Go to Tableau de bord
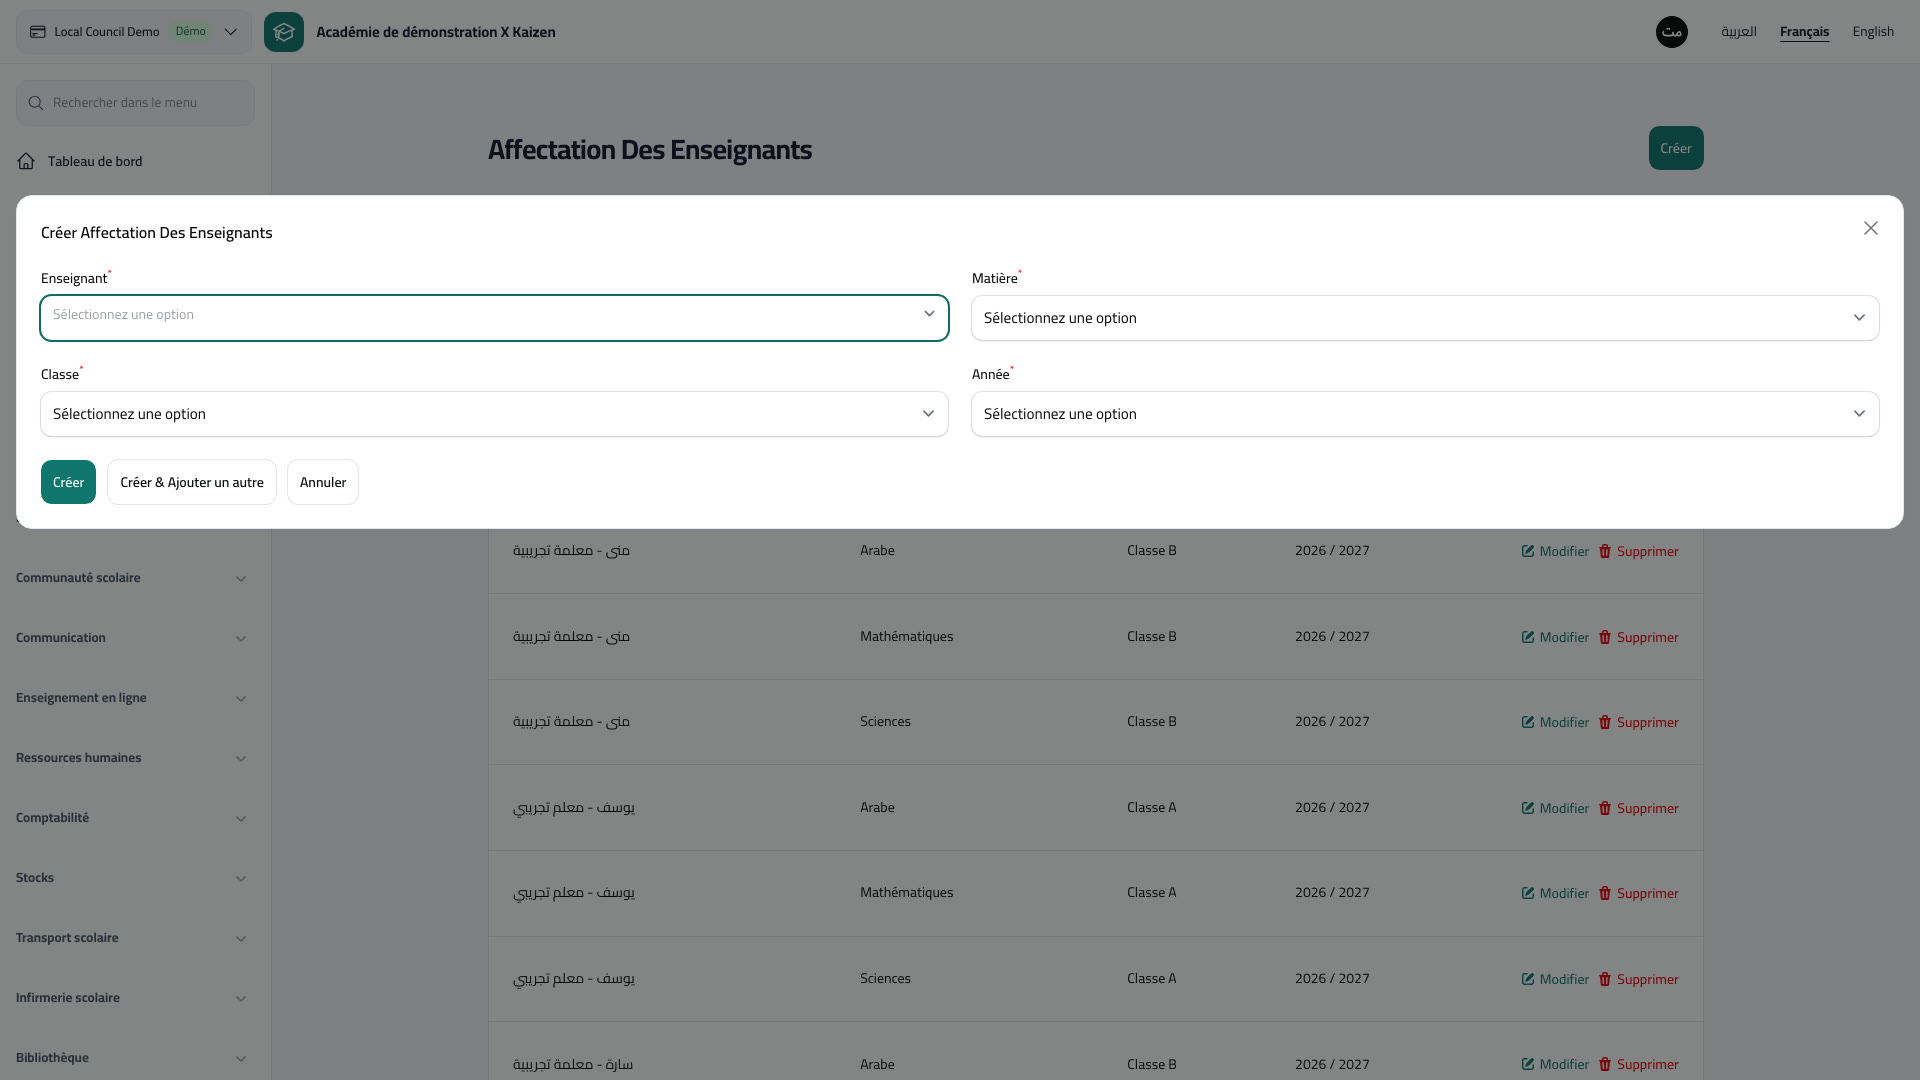 (x=95, y=161)
